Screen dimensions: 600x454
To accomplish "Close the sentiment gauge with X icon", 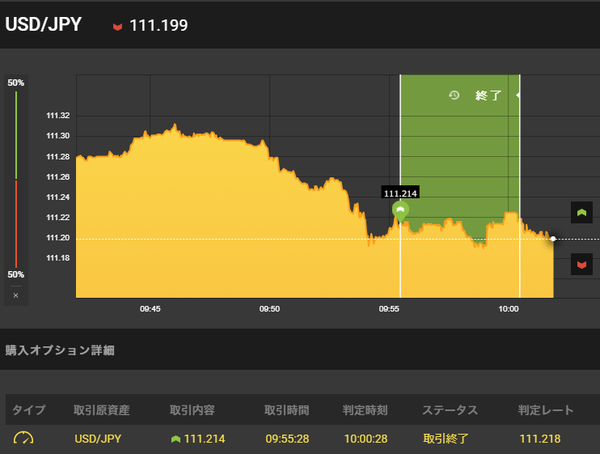I will [16, 296].
